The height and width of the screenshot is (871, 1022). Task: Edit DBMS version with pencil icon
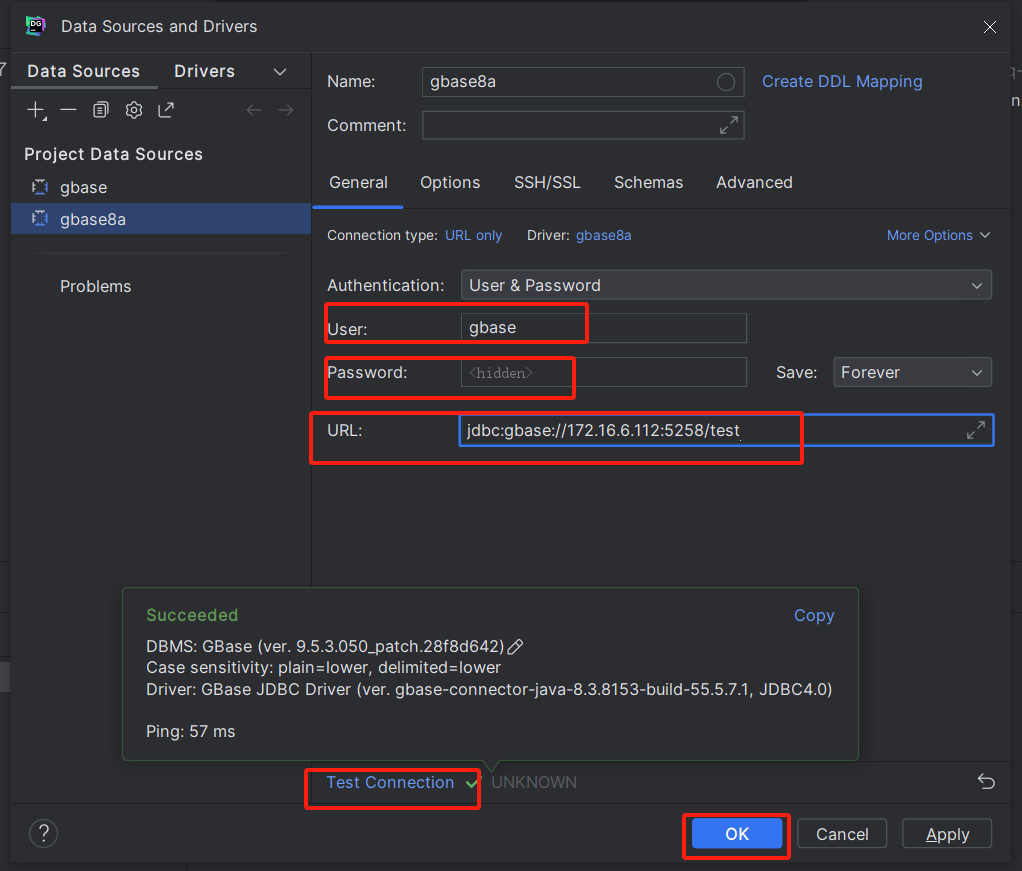pyautogui.click(x=516, y=647)
